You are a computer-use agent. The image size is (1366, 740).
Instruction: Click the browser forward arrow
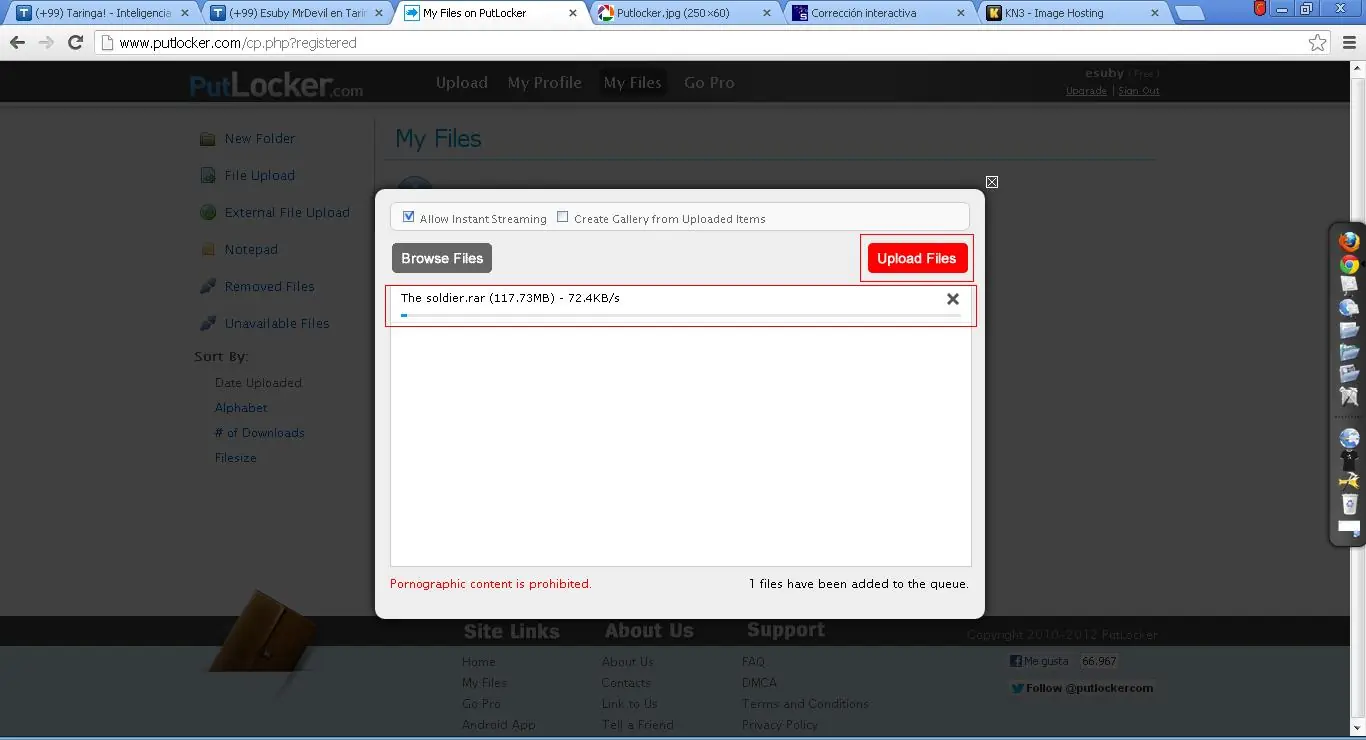click(46, 43)
